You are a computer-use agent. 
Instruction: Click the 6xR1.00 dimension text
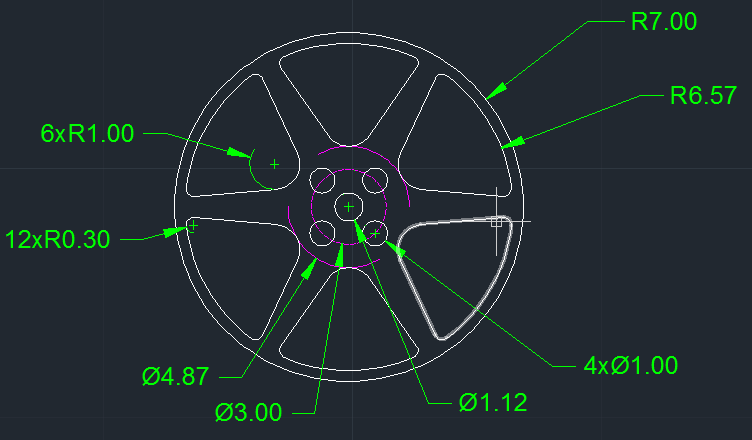[87, 133]
